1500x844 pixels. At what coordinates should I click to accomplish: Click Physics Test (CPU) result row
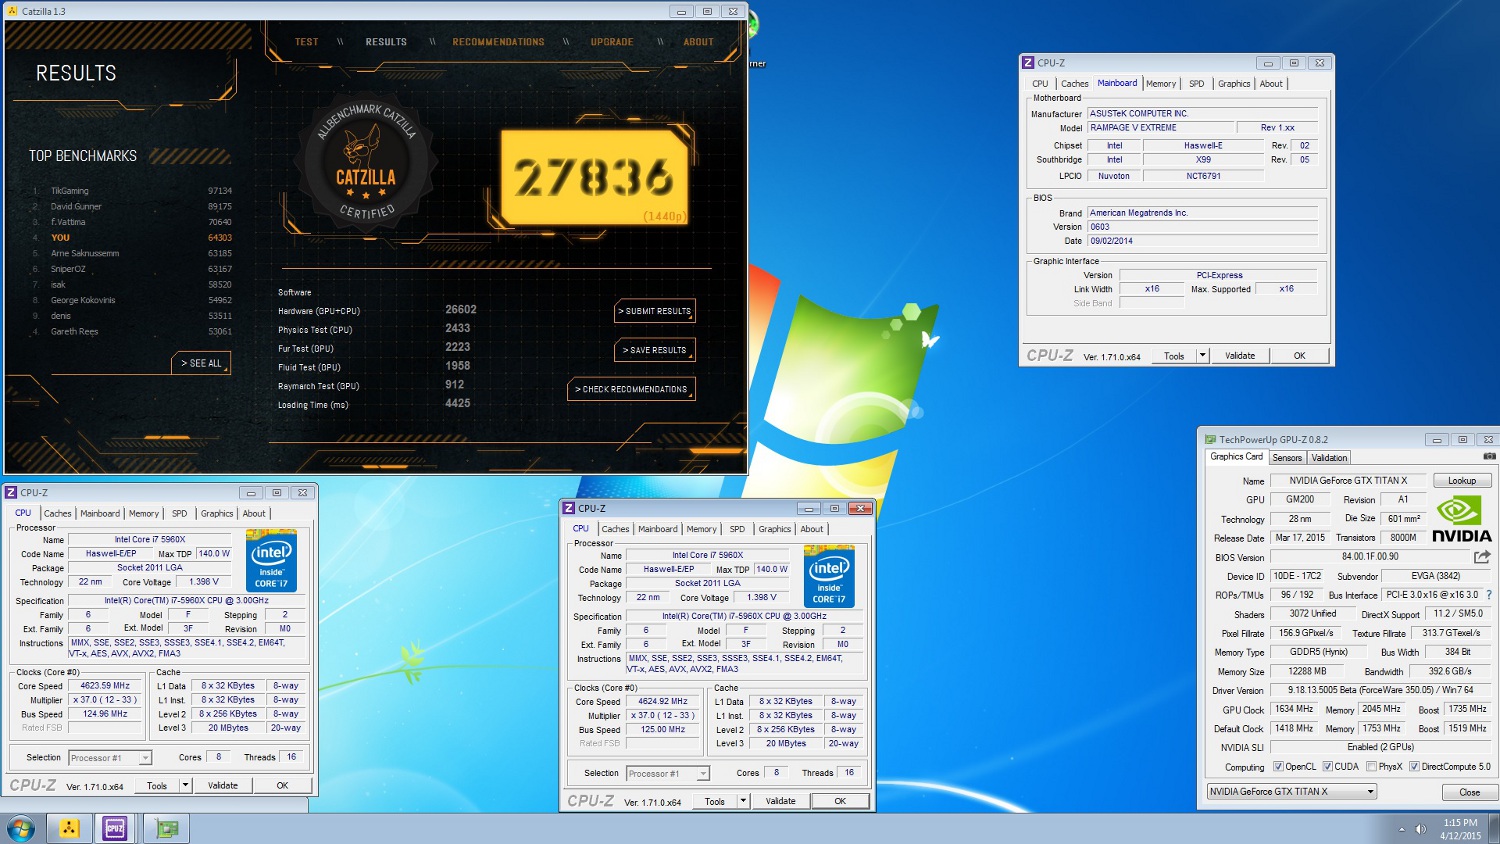click(375, 329)
